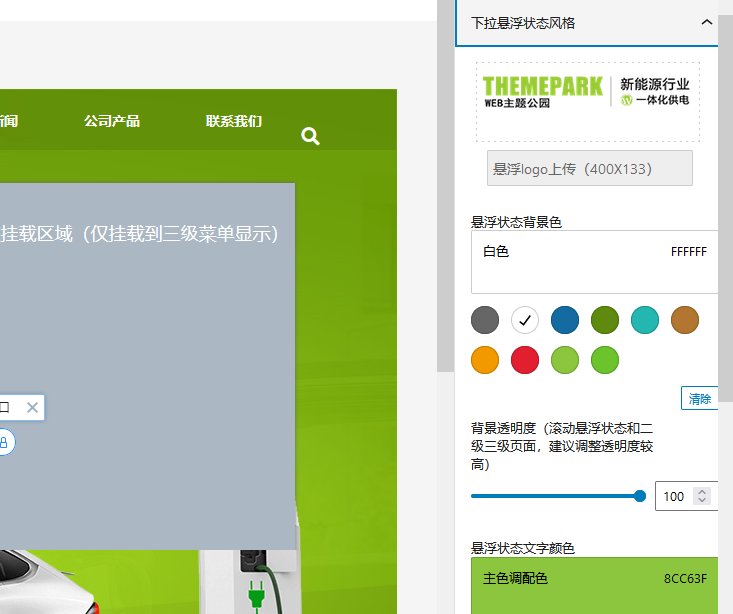This screenshot has width=733, height=614.
Task: Select the gray color swatch
Action: (x=485, y=320)
